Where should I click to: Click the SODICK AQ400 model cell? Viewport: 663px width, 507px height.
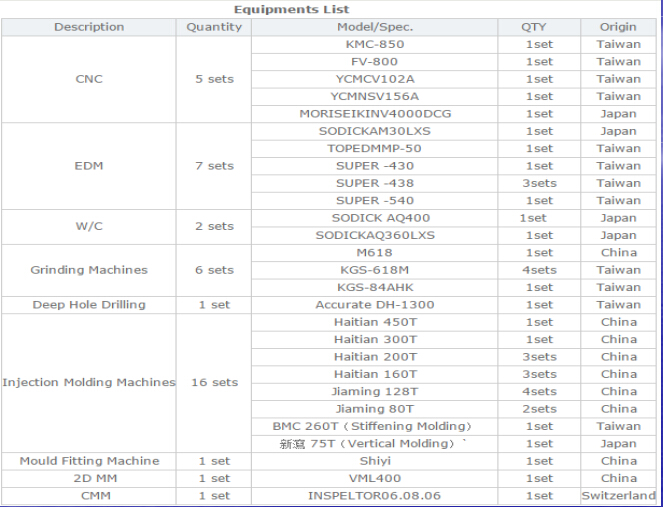(x=375, y=218)
